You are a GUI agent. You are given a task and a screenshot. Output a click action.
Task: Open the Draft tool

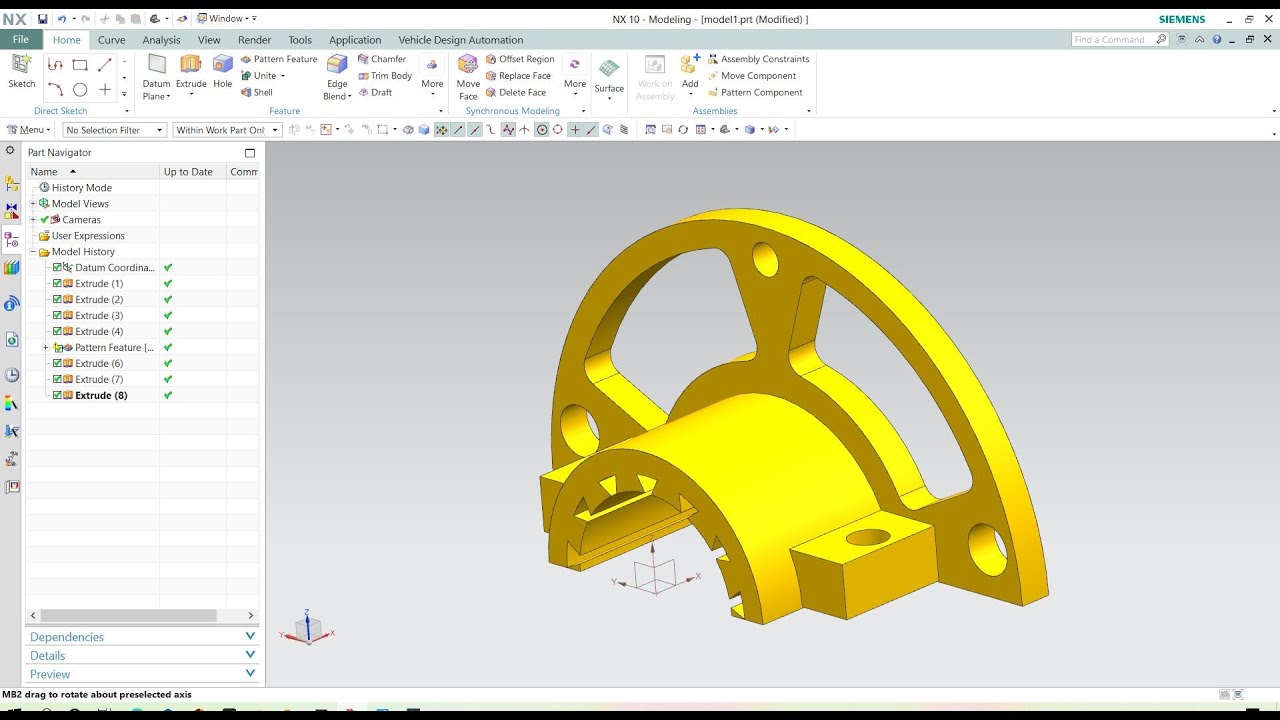point(375,92)
